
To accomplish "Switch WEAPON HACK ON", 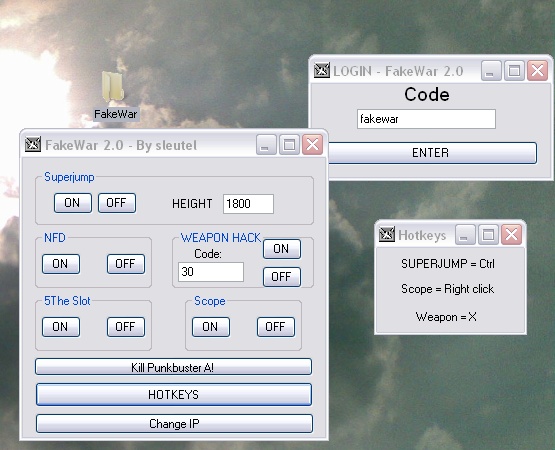I will (282, 249).
